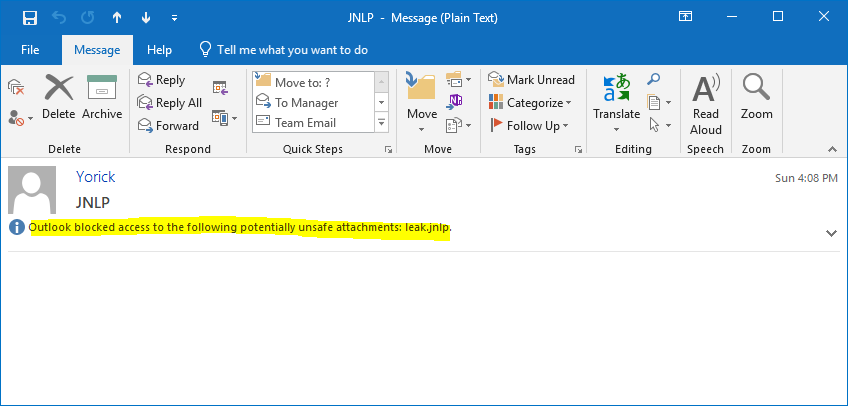Screen dimensions: 848x406
Task: Open the Actions dropdown
Action: pos(459,125)
